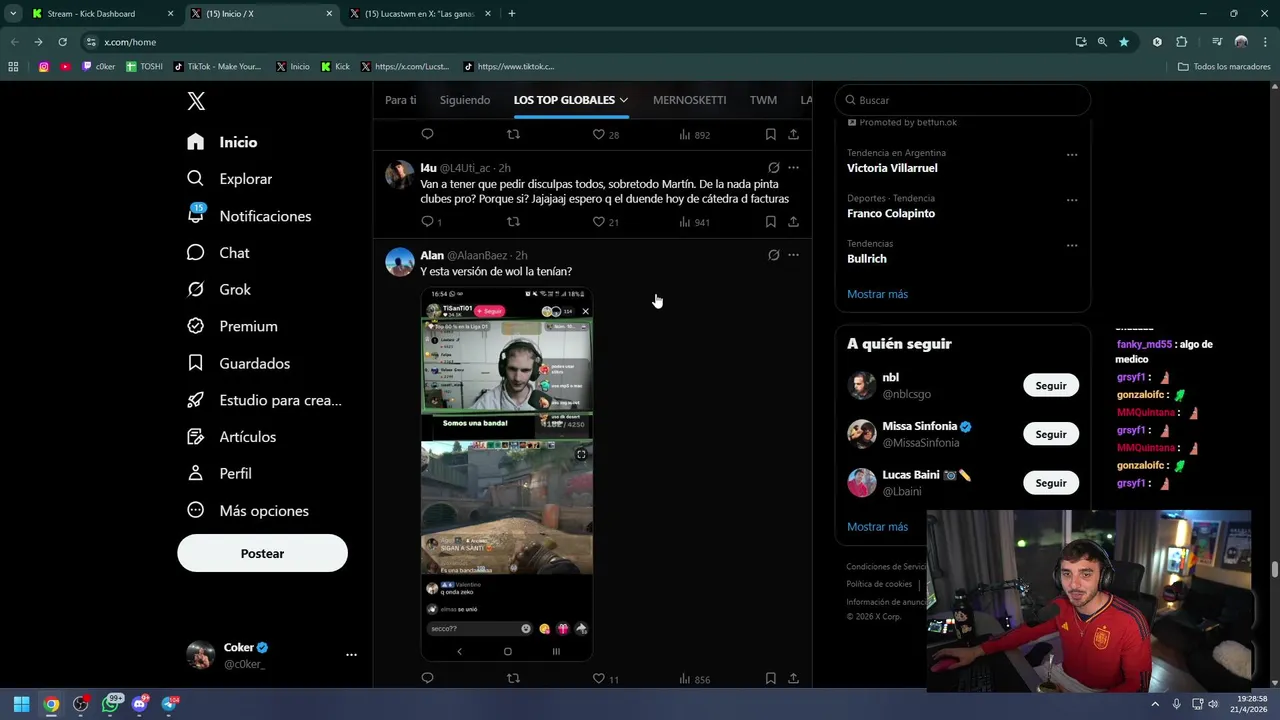Open Estudio para creadores
Screen dimensions: 1280x720
tap(264, 400)
